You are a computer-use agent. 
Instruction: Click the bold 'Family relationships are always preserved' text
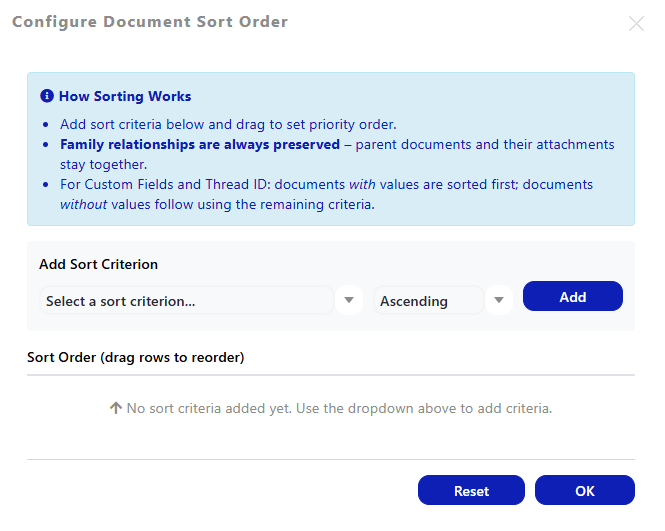(x=200, y=144)
